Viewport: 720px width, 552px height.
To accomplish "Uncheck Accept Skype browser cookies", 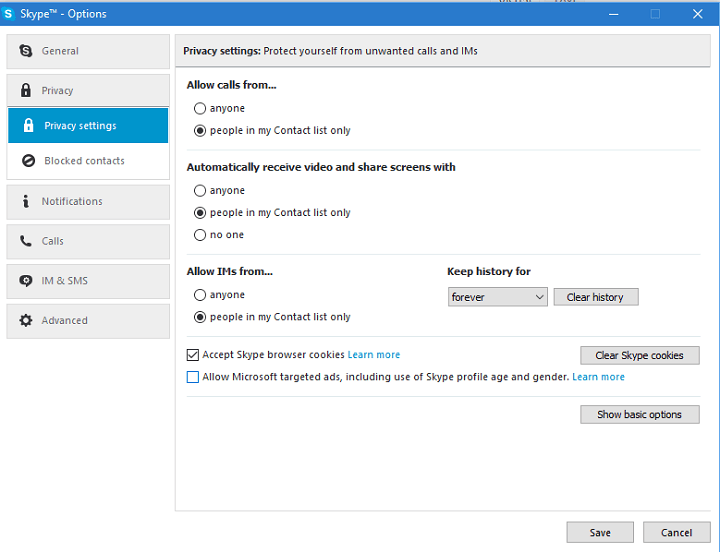I will pyautogui.click(x=193, y=355).
